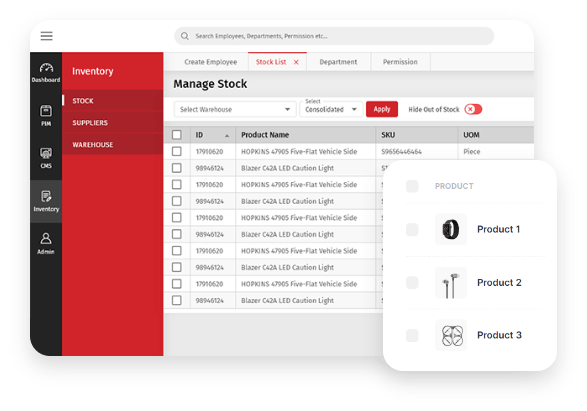Click the Product 2 earphones thumbnail
The width and height of the screenshot is (587, 411).
pos(451,283)
